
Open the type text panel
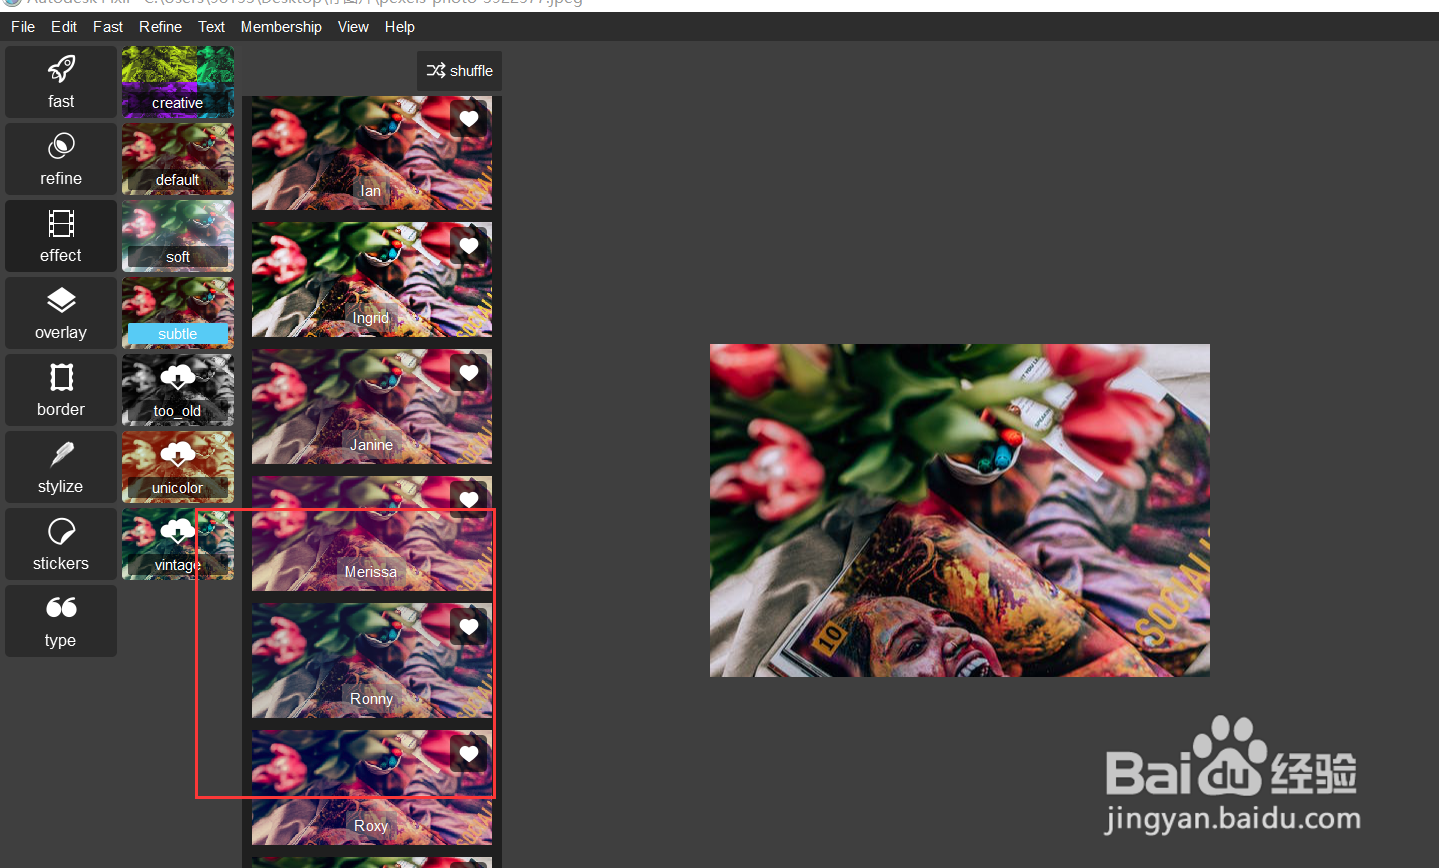click(61, 621)
